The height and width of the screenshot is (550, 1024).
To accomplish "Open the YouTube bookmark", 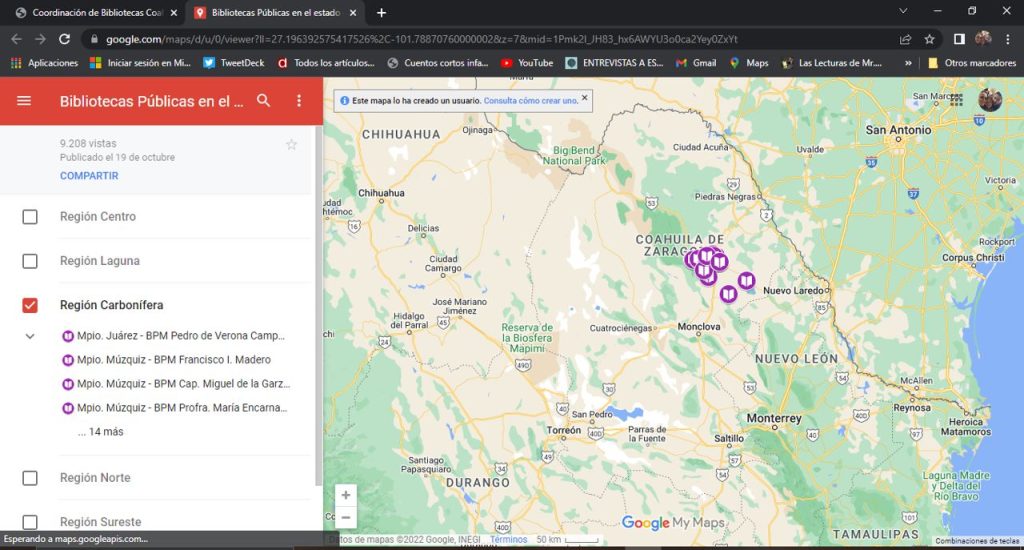I will 527,63.
